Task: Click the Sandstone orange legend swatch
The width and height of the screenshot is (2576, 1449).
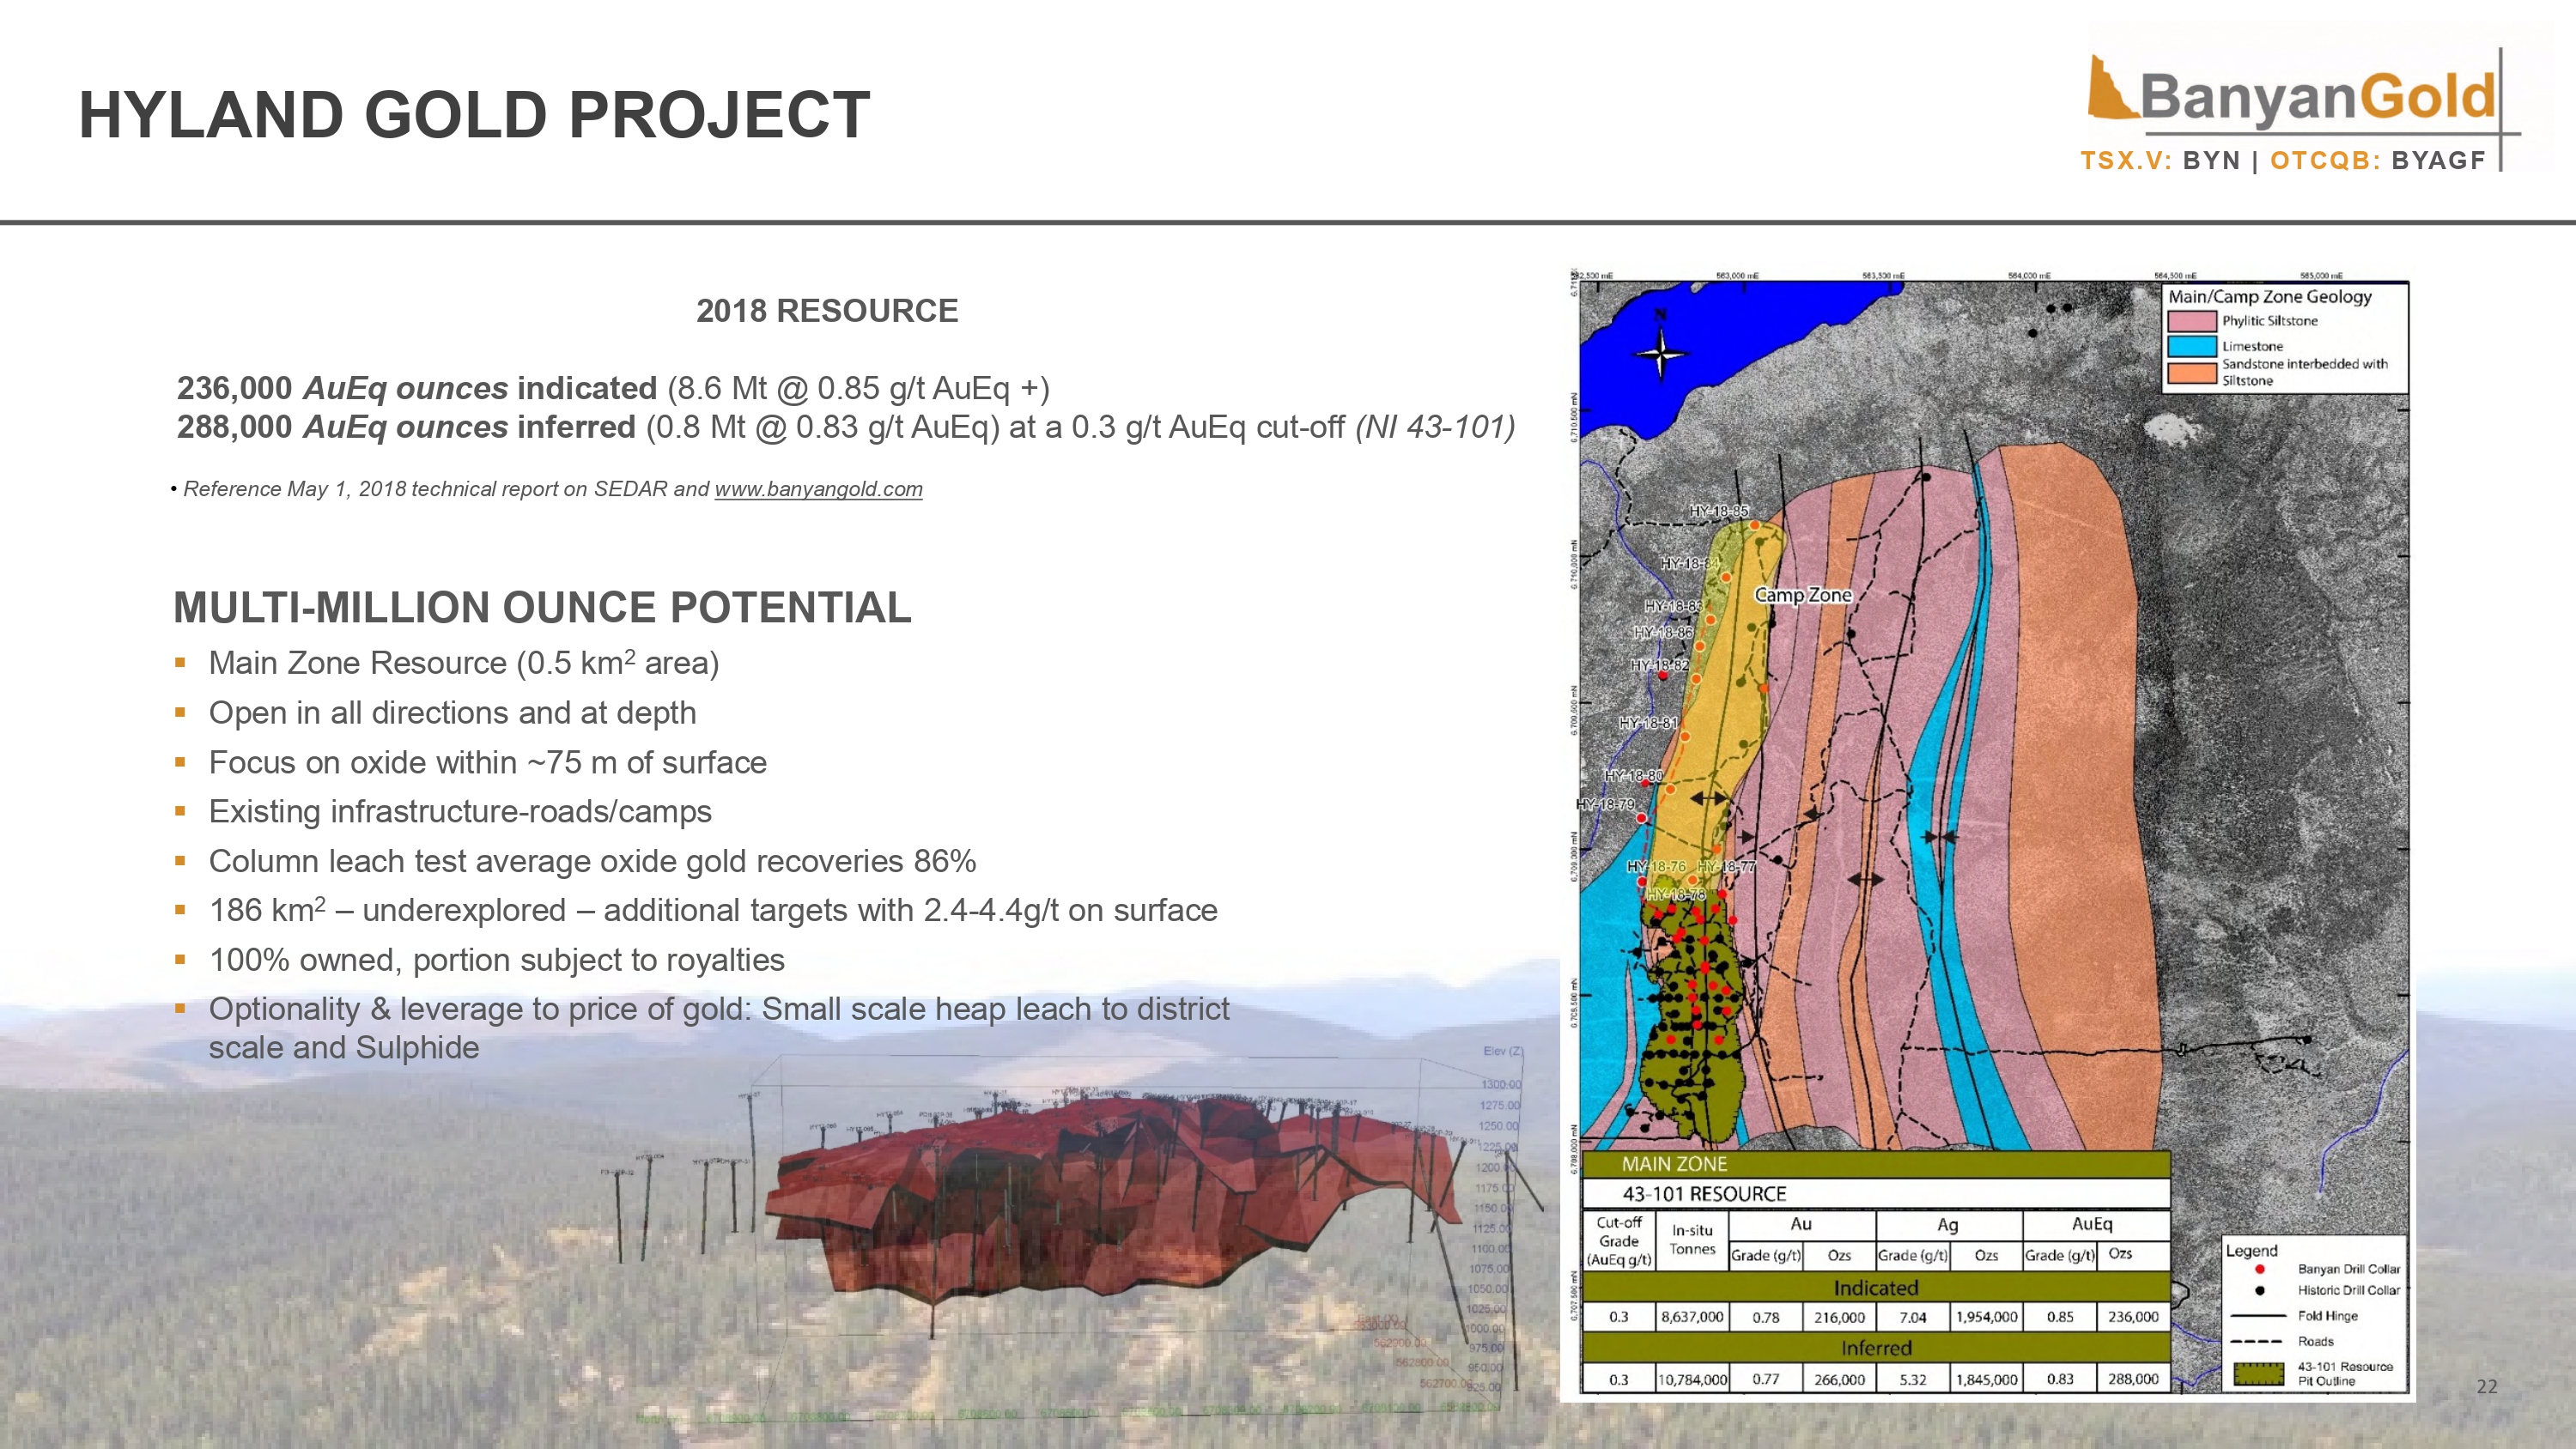Action: pos(2191,373)
